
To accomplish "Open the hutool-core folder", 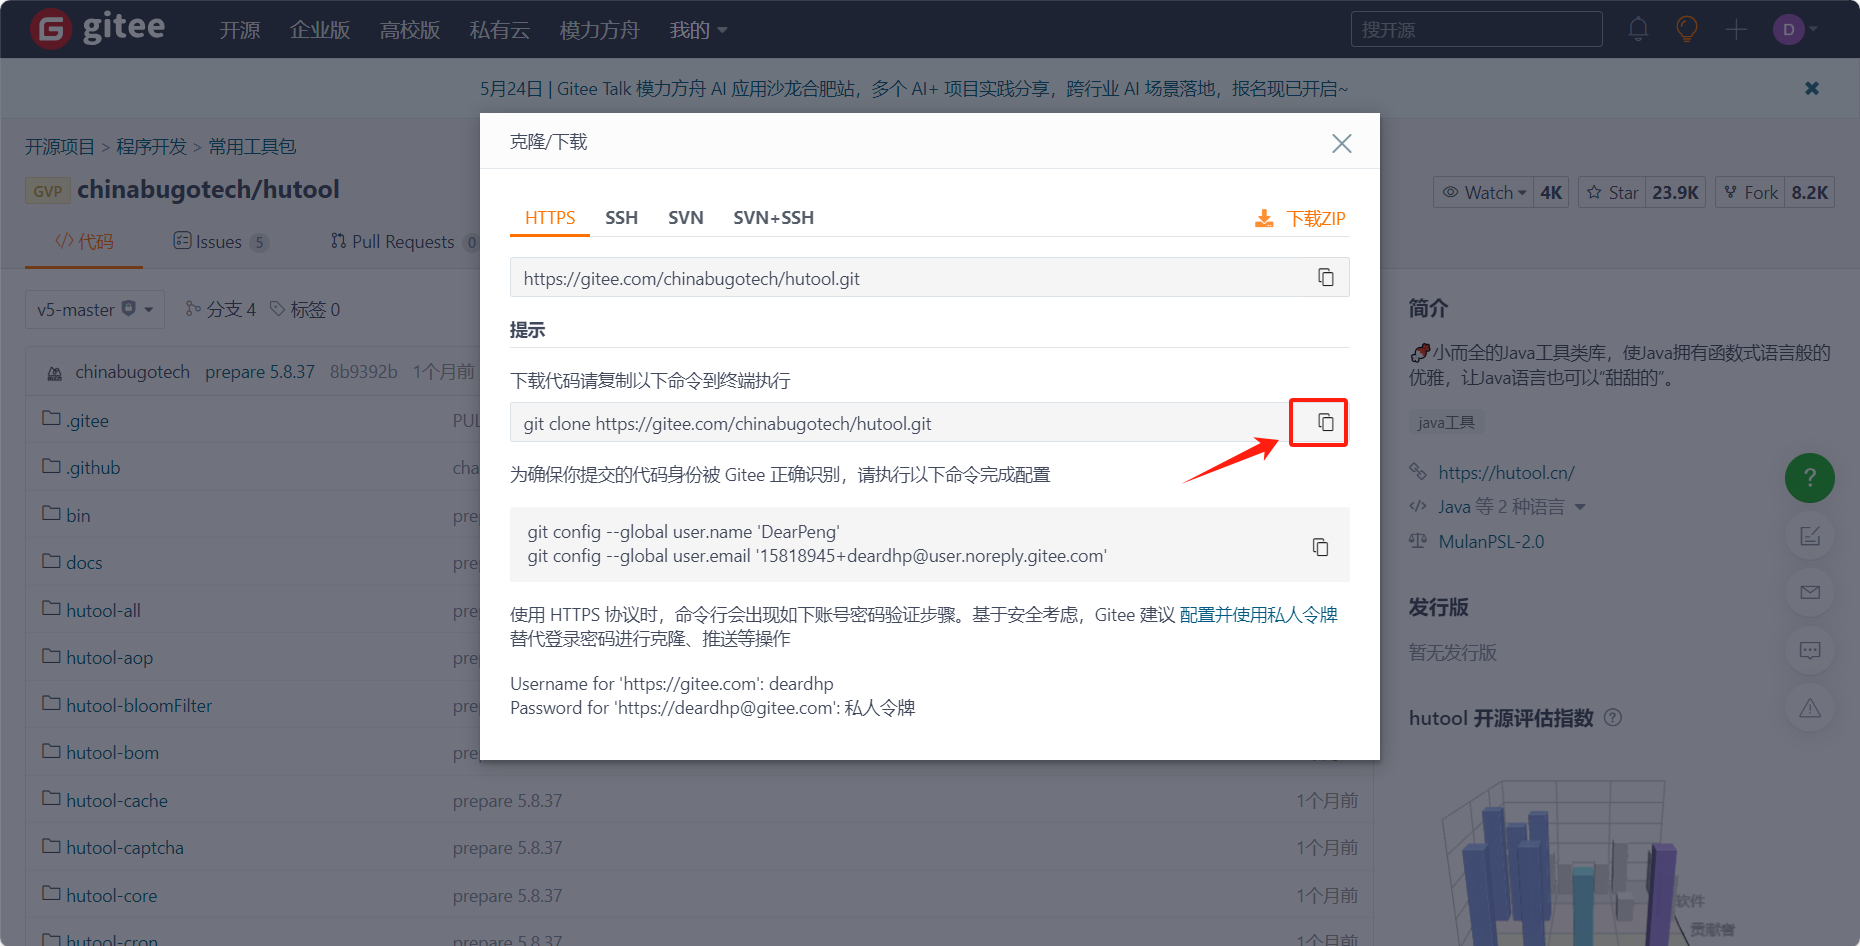I will pos(112,895).
